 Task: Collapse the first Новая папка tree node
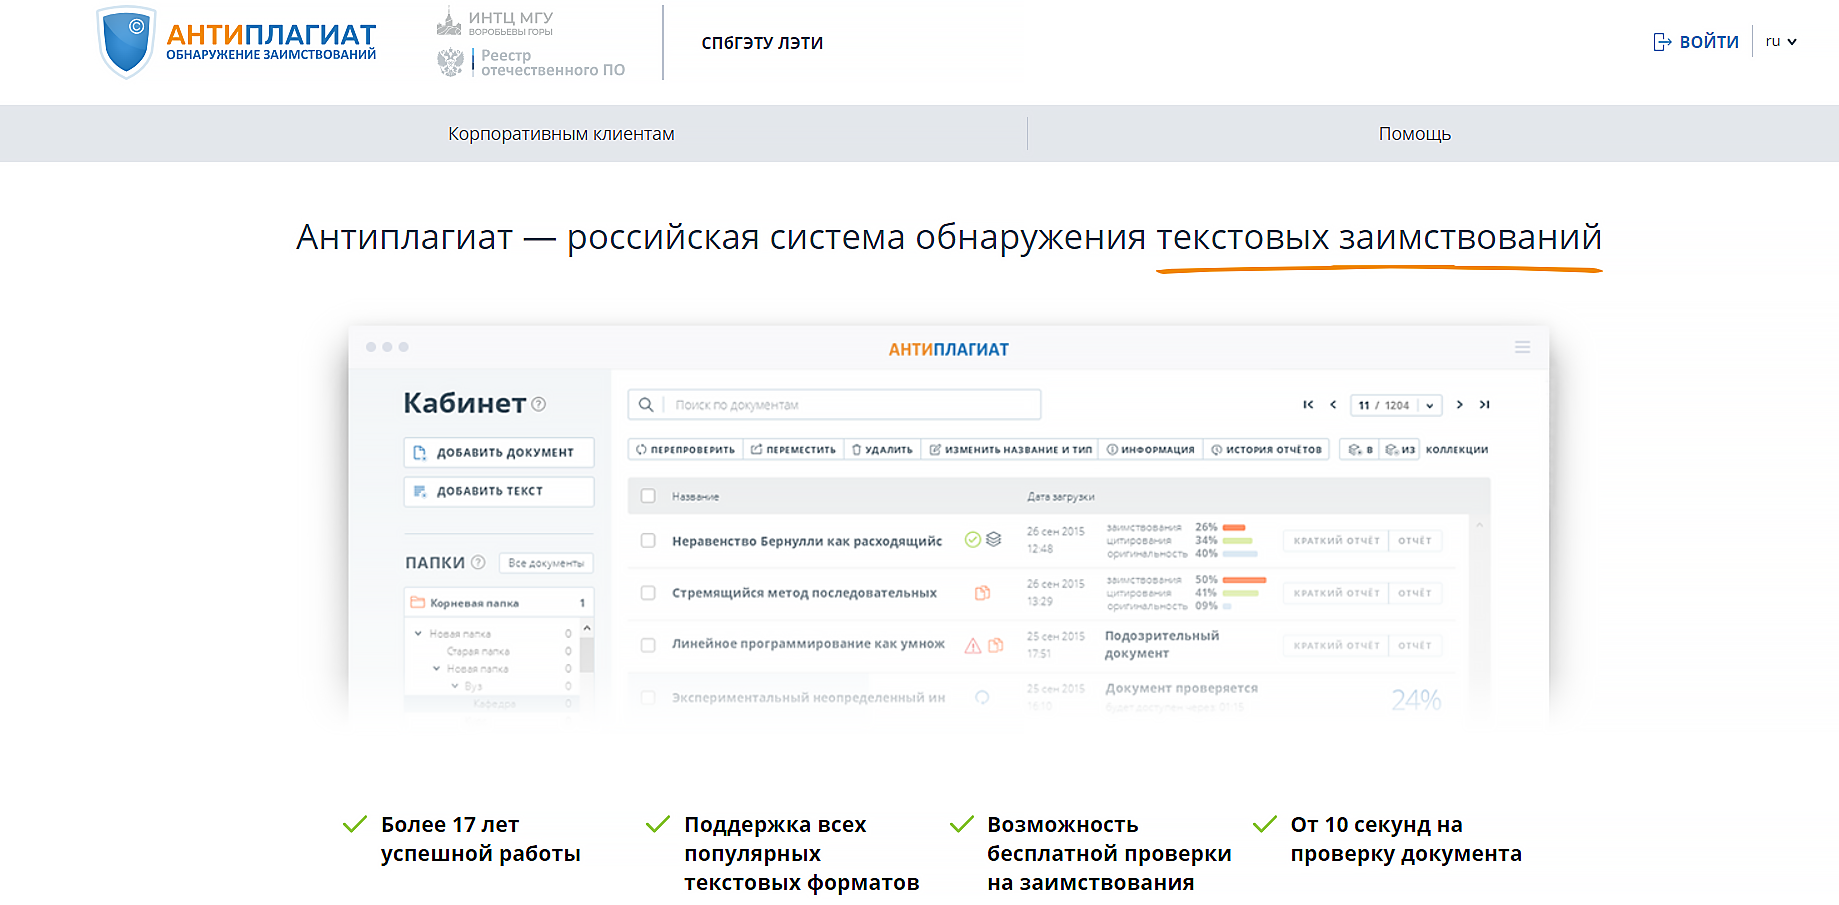click(418, 633)
